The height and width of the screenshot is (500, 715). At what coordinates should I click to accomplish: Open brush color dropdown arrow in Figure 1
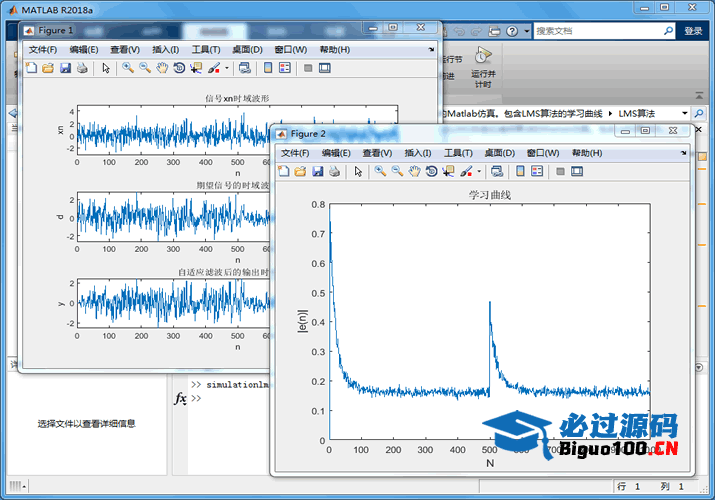click(x=227, y=68)
